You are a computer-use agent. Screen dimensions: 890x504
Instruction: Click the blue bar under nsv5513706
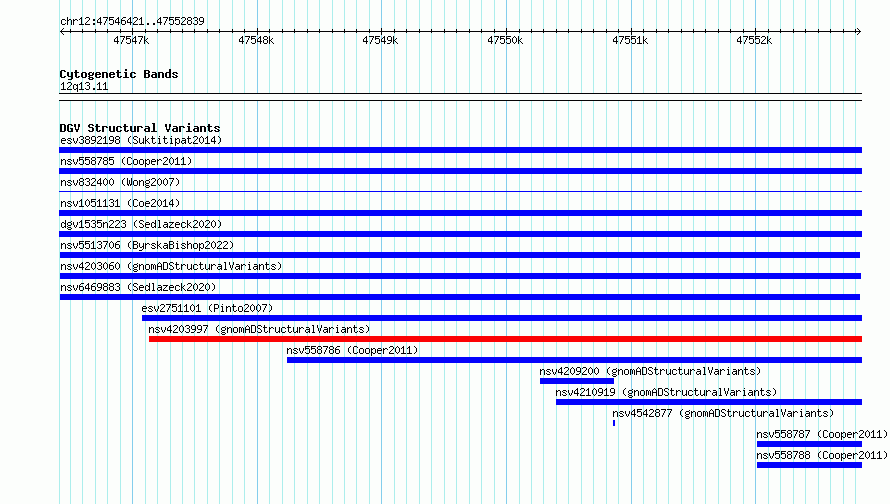[460, 255]
